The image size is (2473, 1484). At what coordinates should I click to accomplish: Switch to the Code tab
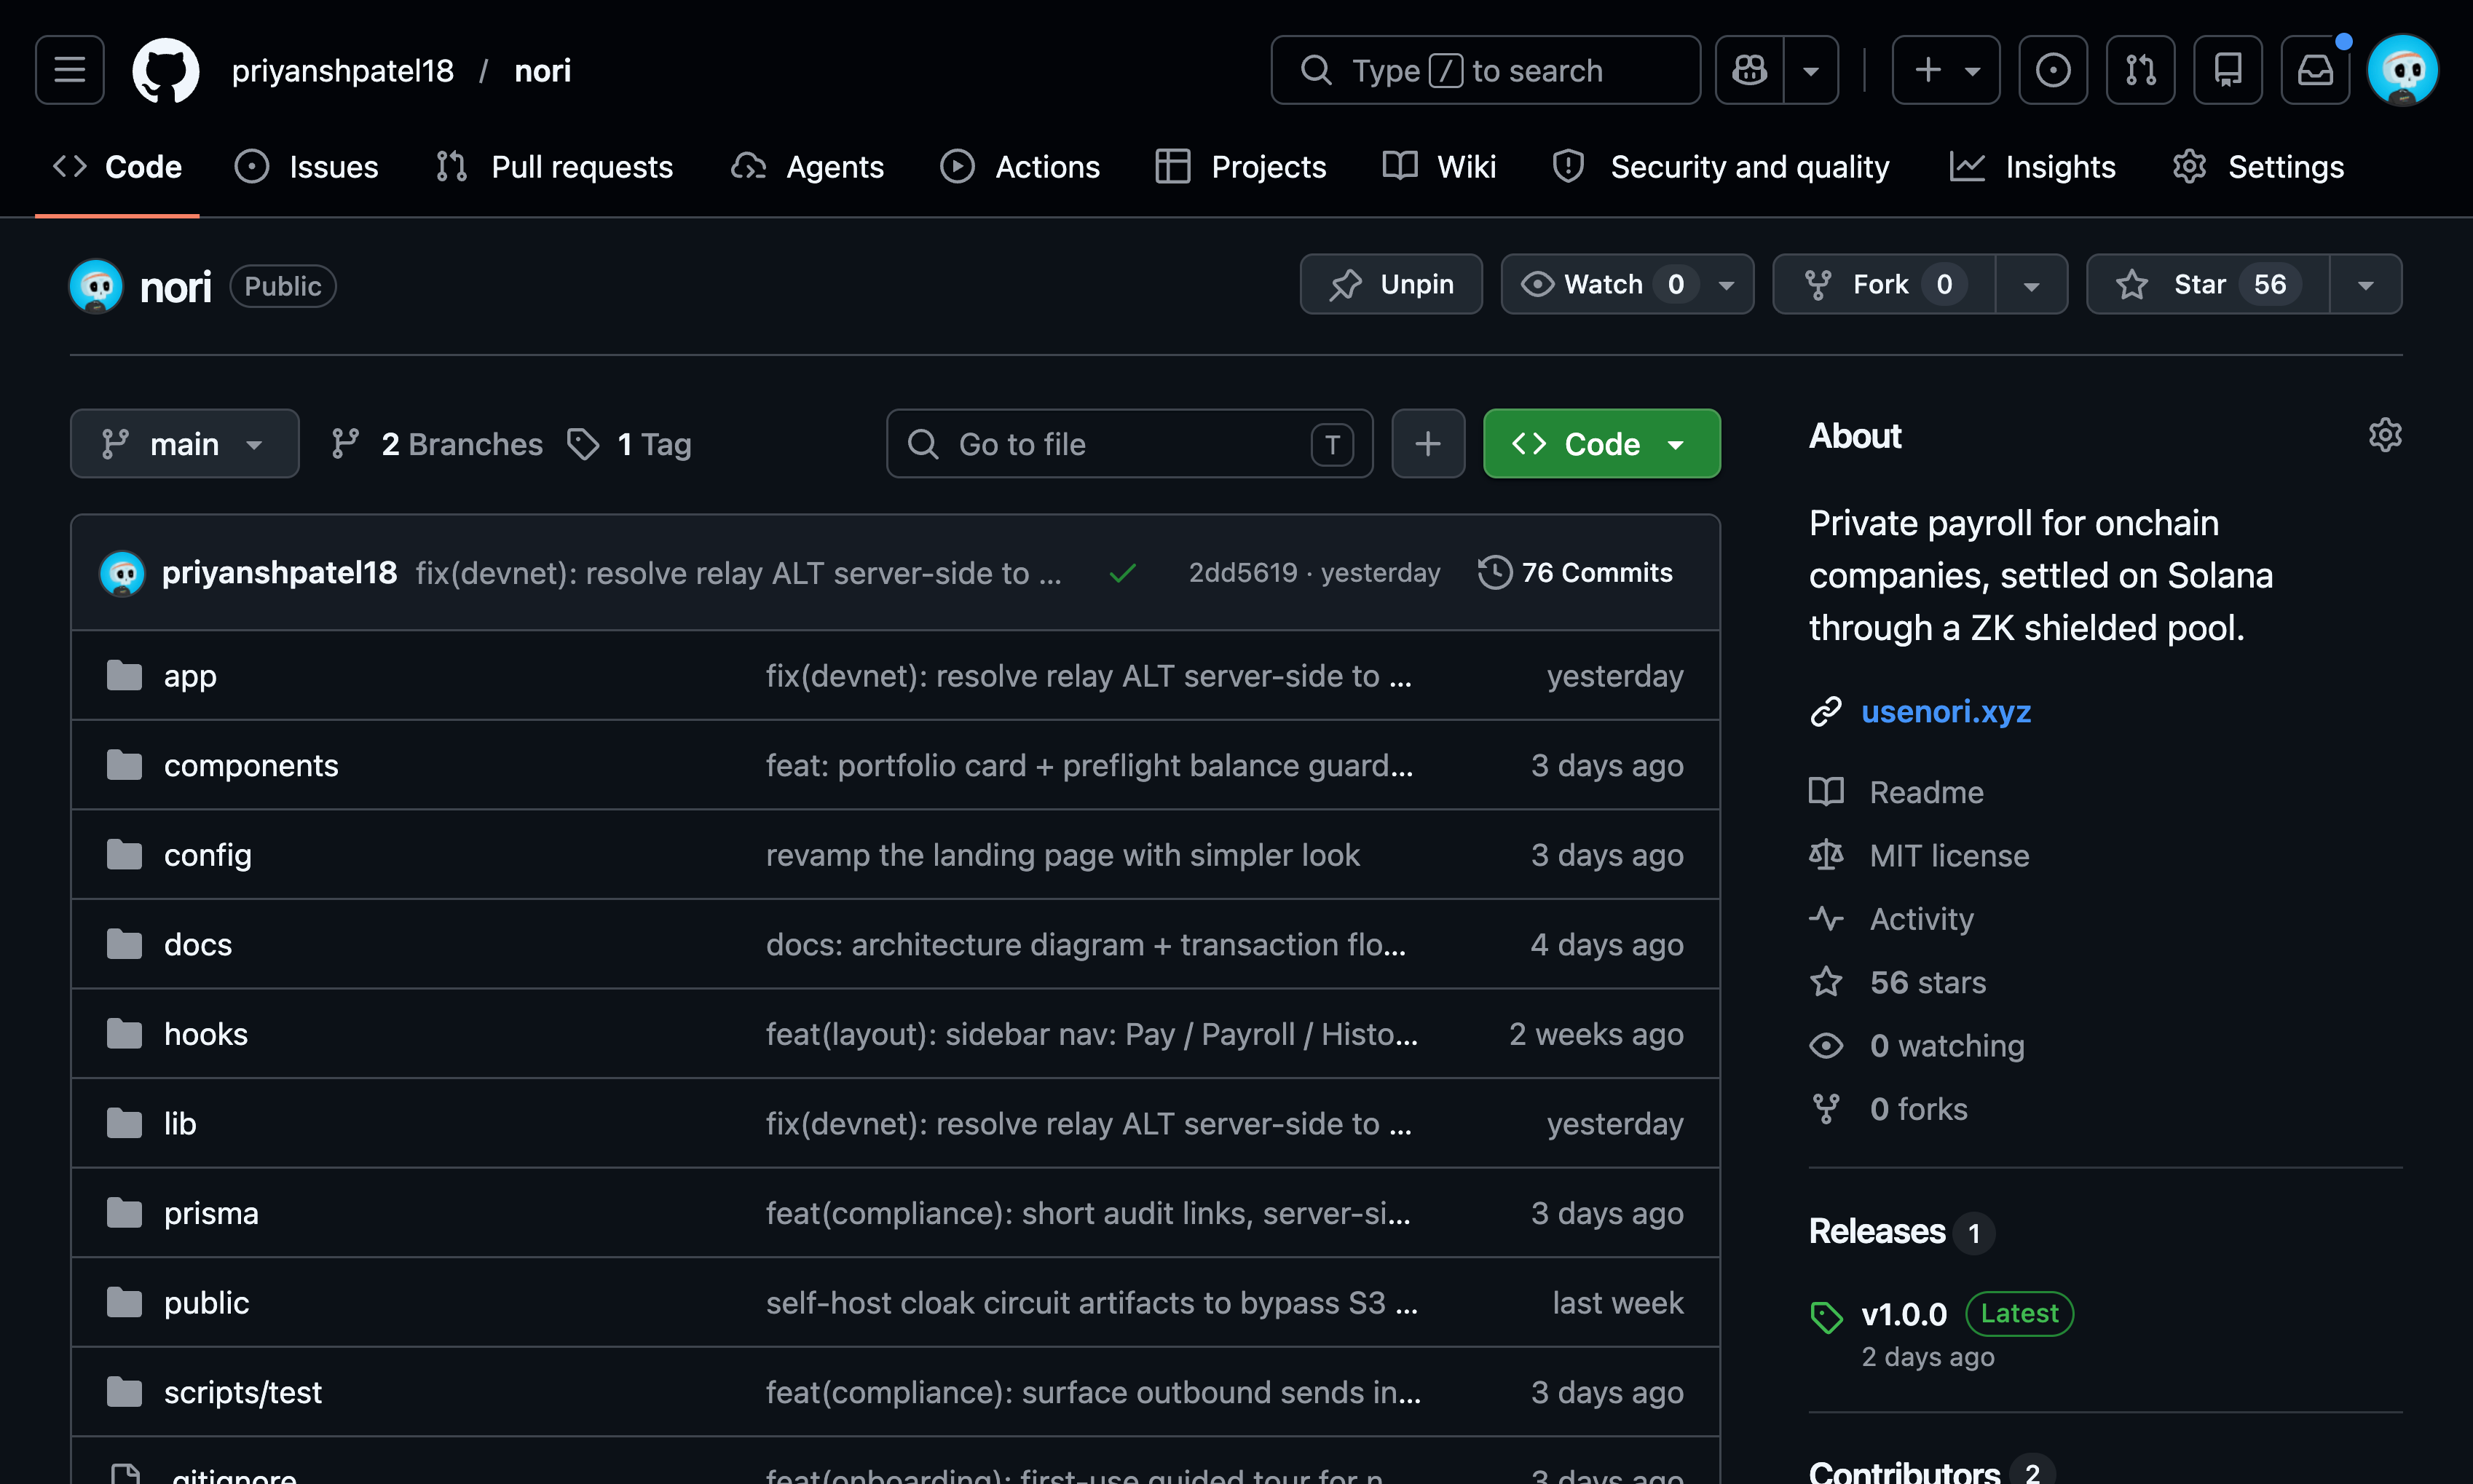pyautogui.click(x=117, y=167)
